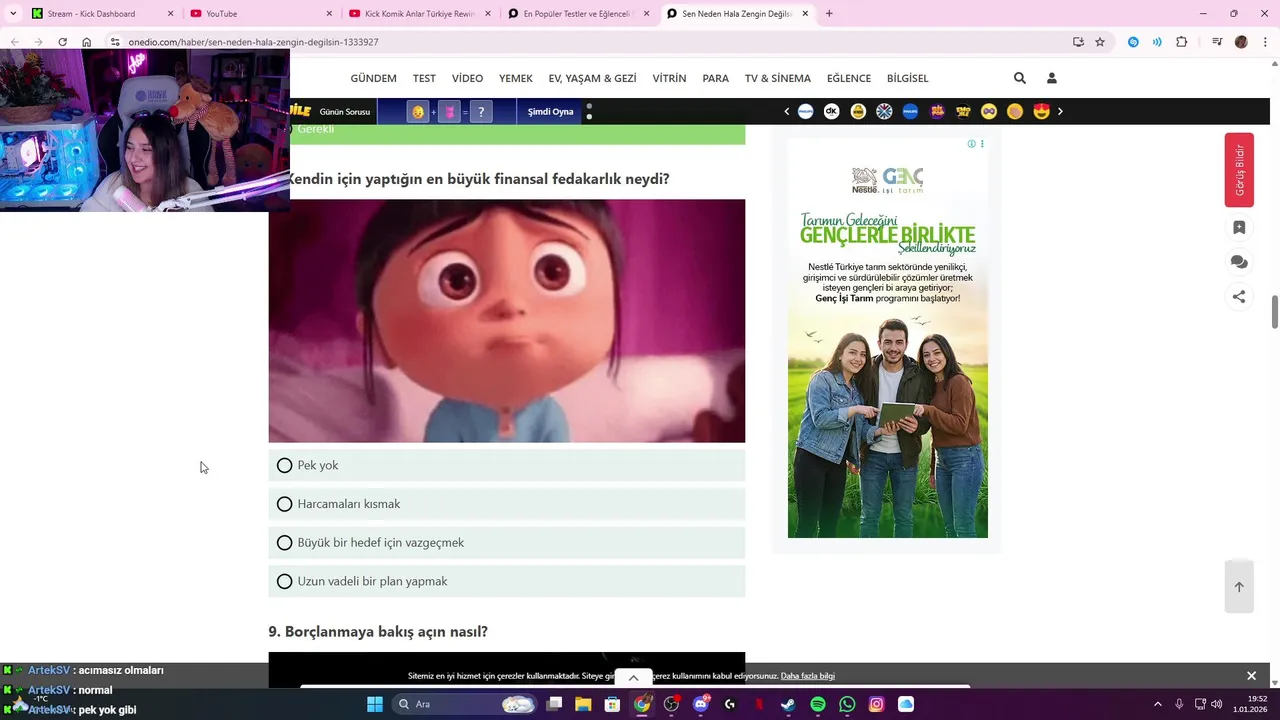Reload the page with the refresh icon
Viewport: 1280px width, 720px height.
point(62,42)
